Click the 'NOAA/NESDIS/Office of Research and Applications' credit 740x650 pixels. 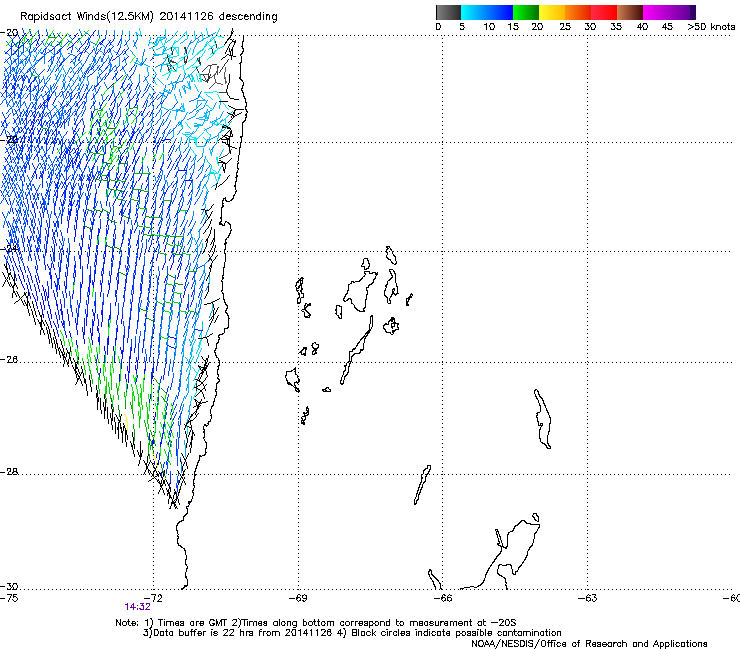tap(589, 644)
